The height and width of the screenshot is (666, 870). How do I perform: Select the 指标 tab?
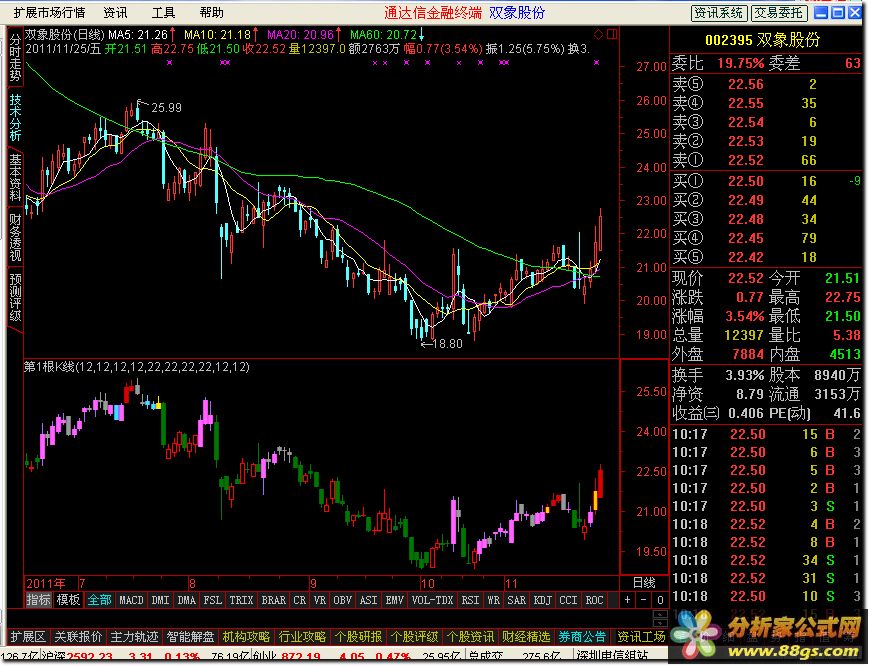pos(39,600)
